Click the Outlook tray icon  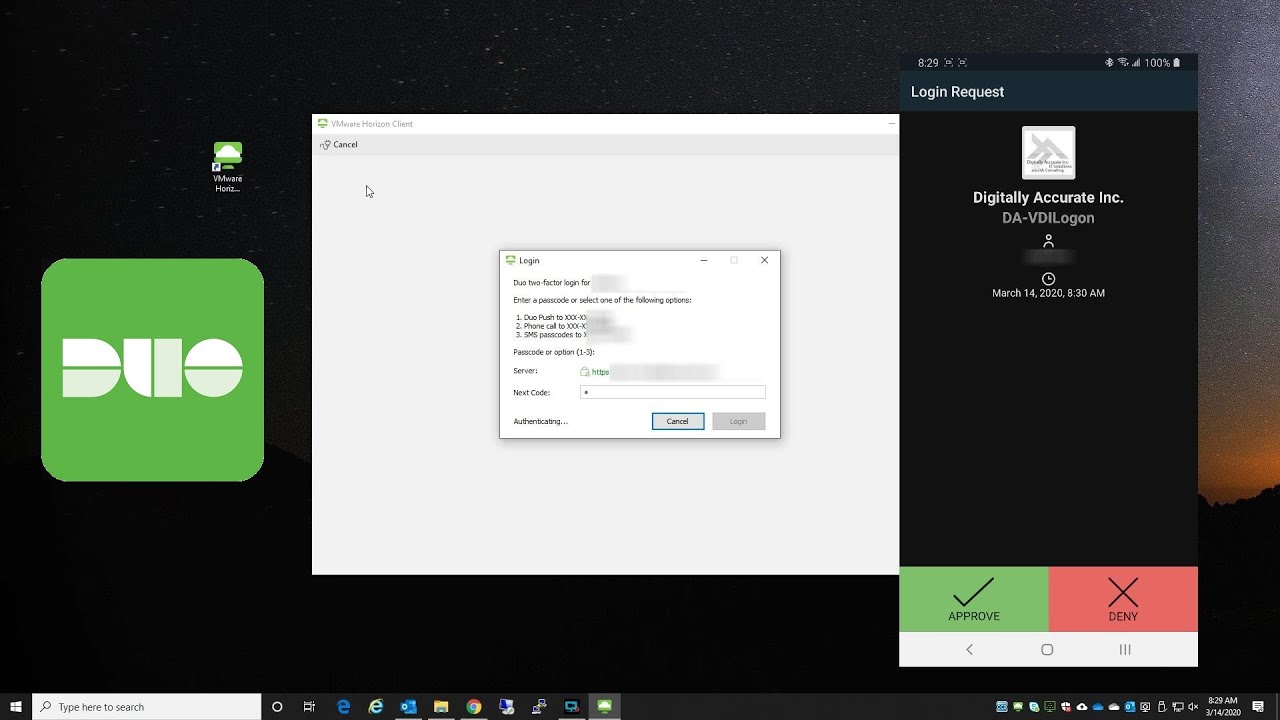click(x=1130, y=707)
